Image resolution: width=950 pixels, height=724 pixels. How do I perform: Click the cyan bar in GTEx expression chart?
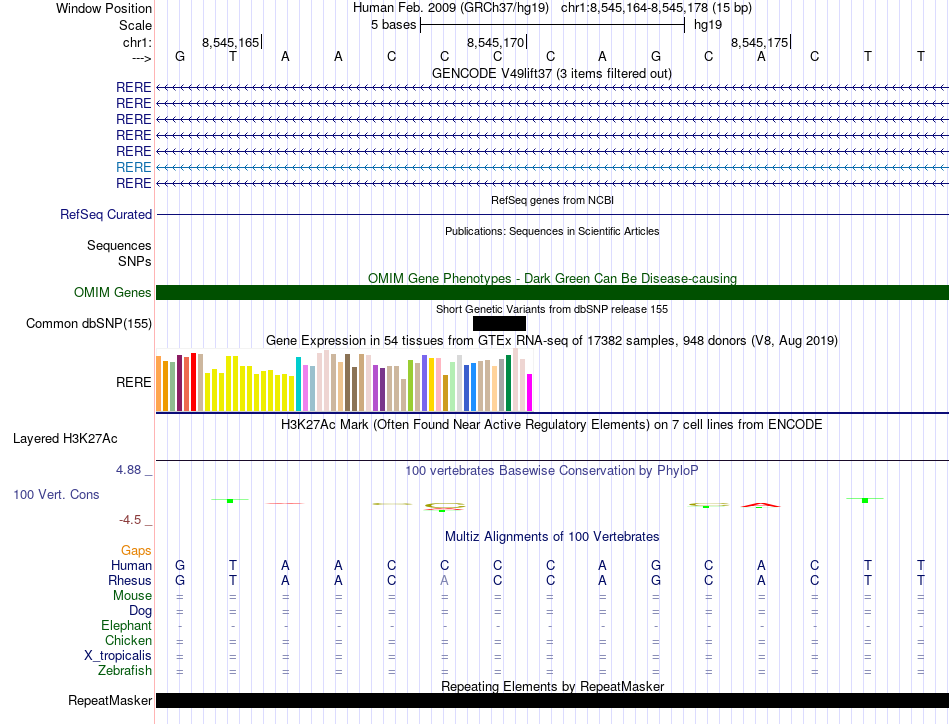[299, 383]
